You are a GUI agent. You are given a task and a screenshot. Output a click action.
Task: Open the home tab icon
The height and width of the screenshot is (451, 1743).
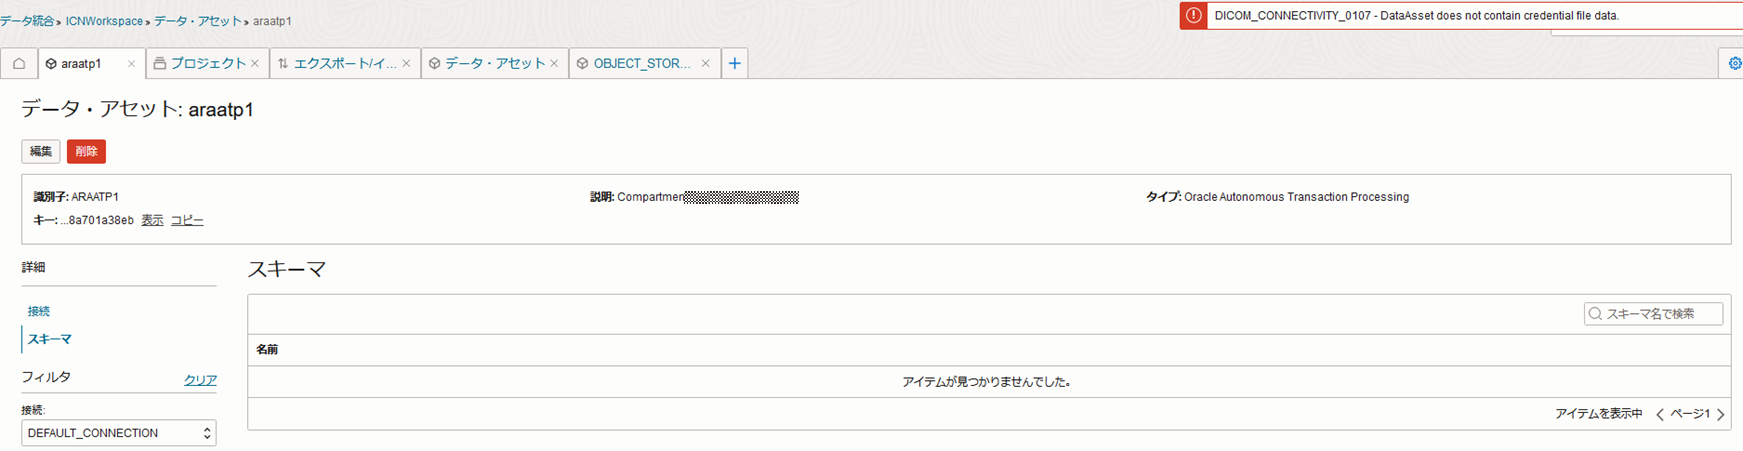(x=19, y=63)
